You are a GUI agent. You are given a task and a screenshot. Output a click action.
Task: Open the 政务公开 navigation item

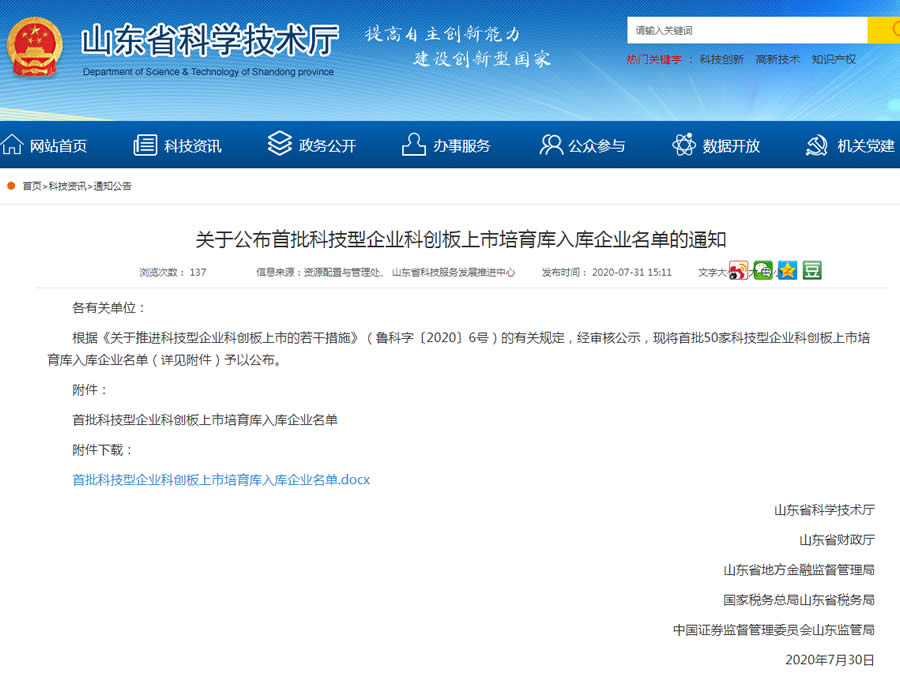click(x=312, y=146)
